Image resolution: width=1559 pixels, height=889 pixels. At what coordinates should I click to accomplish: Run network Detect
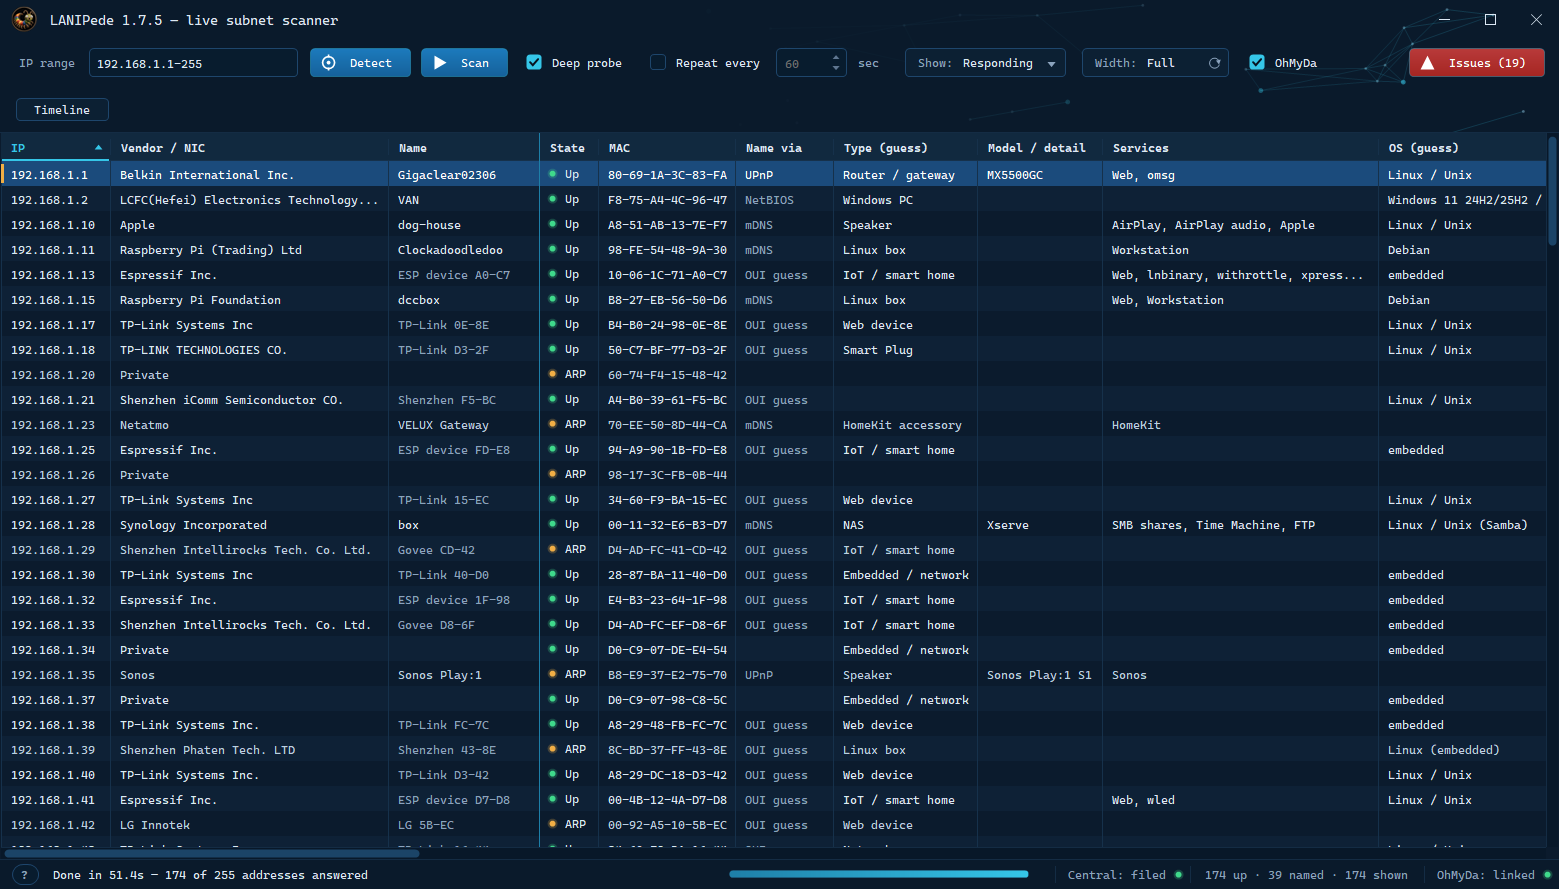[360, 63]
